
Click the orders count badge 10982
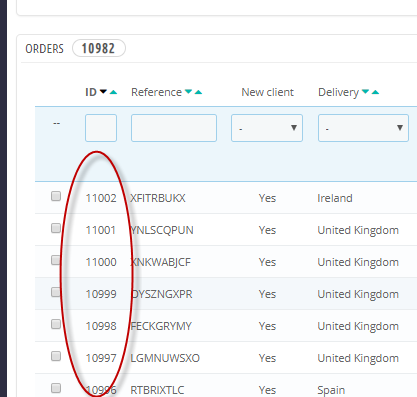tap(99, 48)
